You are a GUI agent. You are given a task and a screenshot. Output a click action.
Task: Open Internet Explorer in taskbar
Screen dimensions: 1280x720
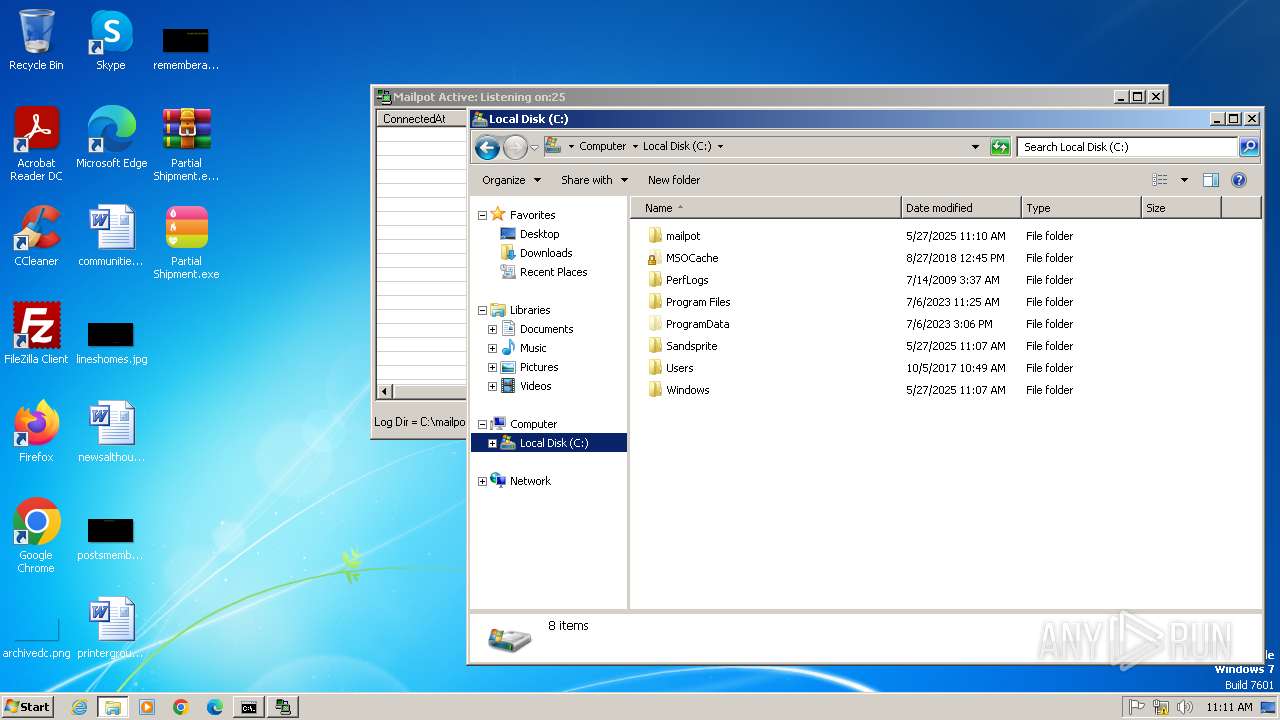pos(80,707)
